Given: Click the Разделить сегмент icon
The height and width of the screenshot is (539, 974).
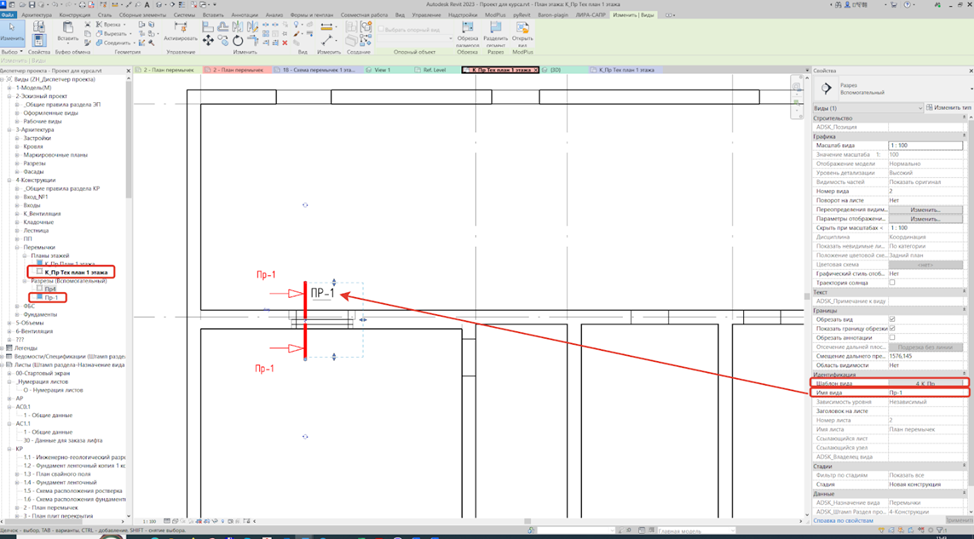Looking at the screenshot, I should tap(496, 33).
